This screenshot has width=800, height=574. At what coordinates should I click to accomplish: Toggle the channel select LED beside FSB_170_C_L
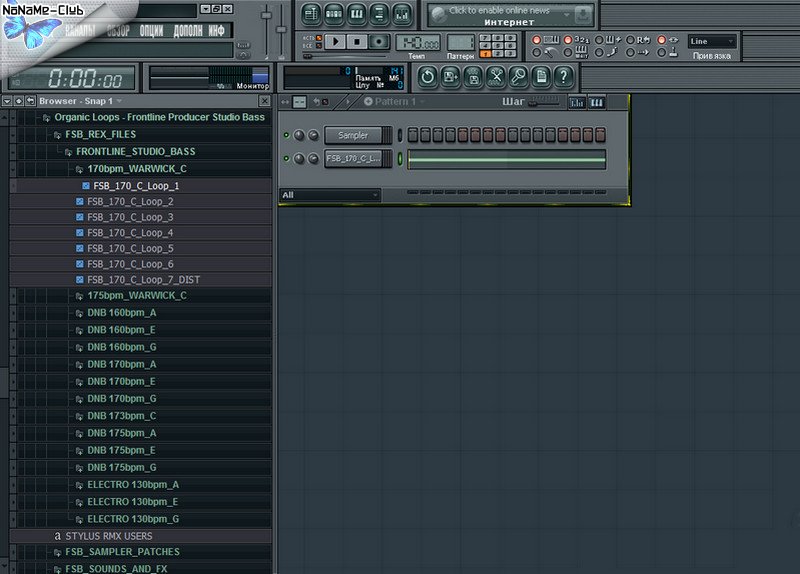(x=400, y=159)
